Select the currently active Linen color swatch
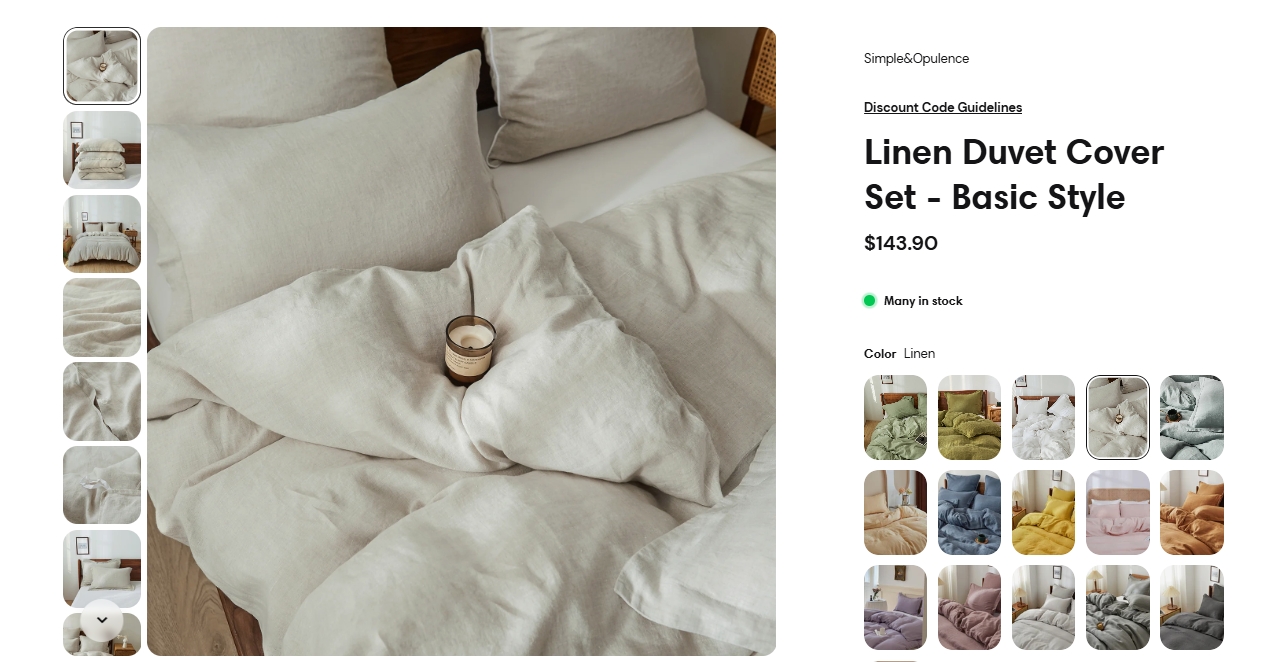 tap(1118, 417)
